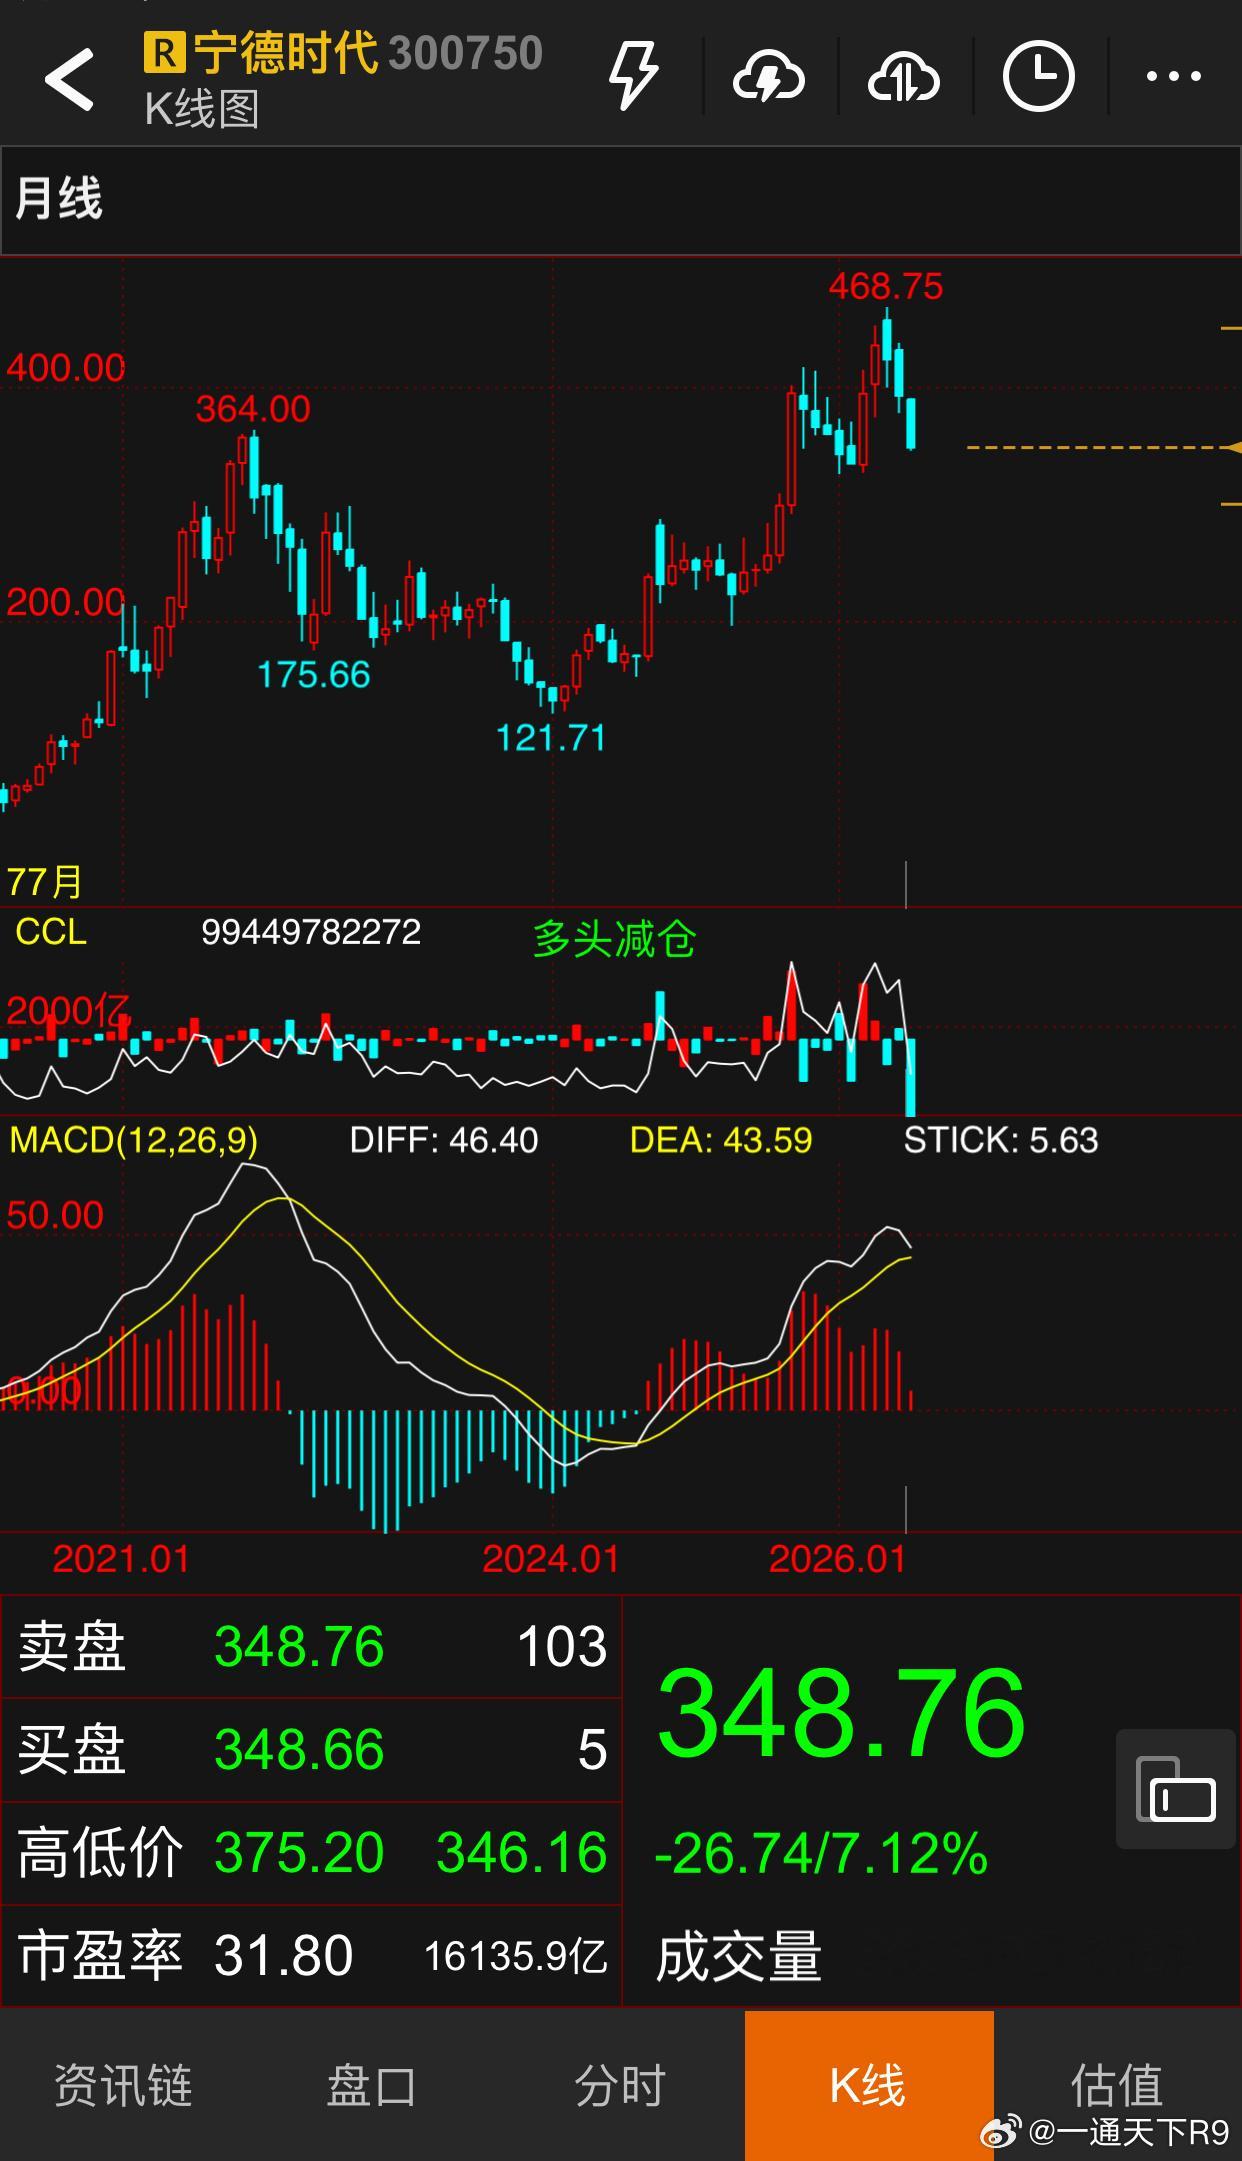Tap the market cap 16135.9亿
1242x2161 pixels.
pyautogui.click(x=515, y=1957)
